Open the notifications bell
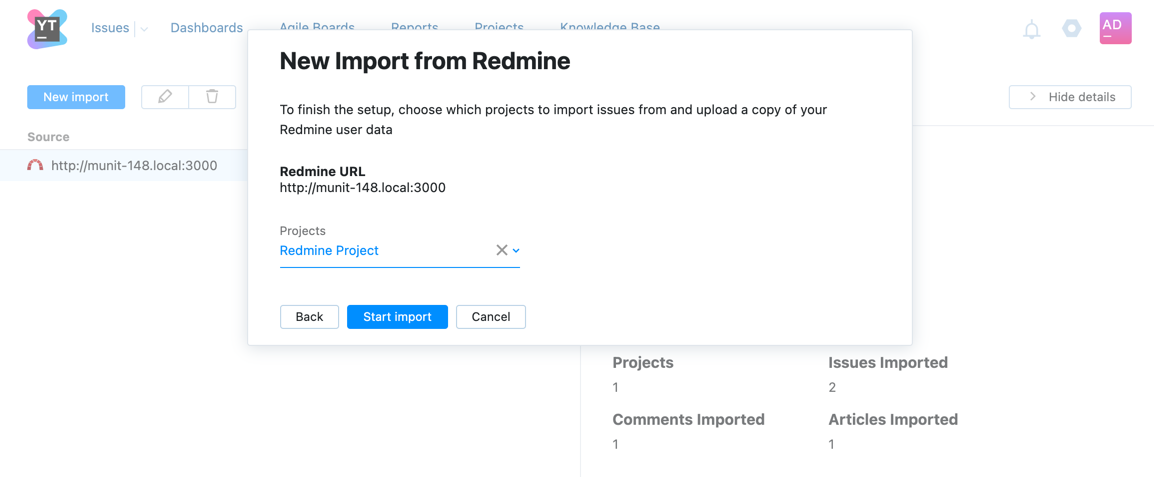 (x=1031, y=29)
